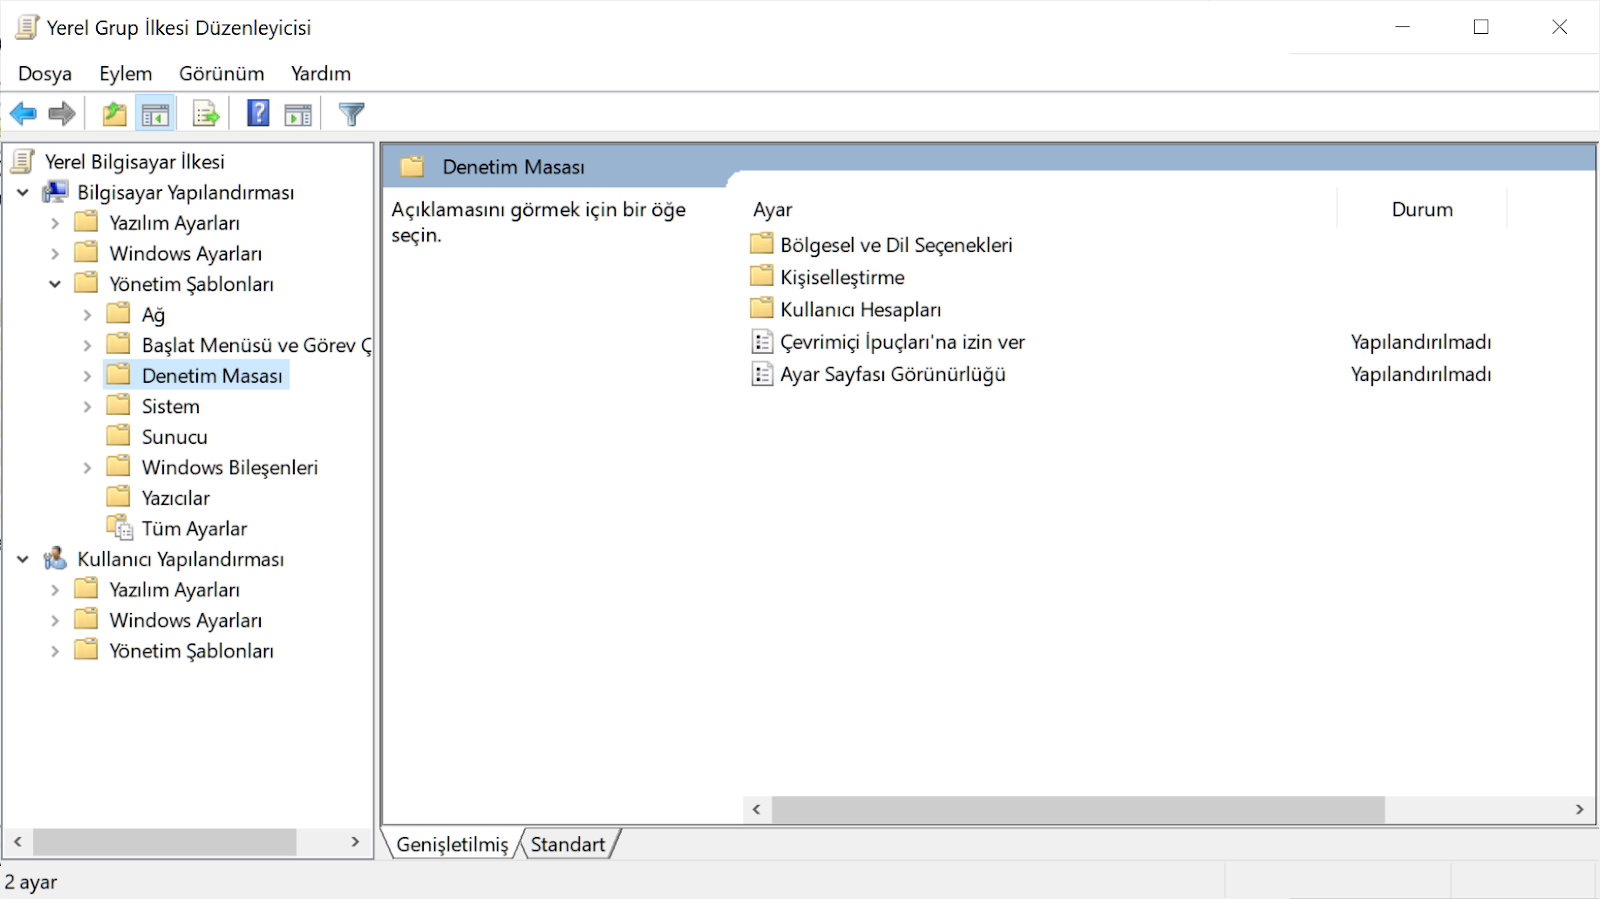The width and height of the screenshot is (1600, 899).
Task: Open the Eylem menu
Action: (x=126, y=73)
